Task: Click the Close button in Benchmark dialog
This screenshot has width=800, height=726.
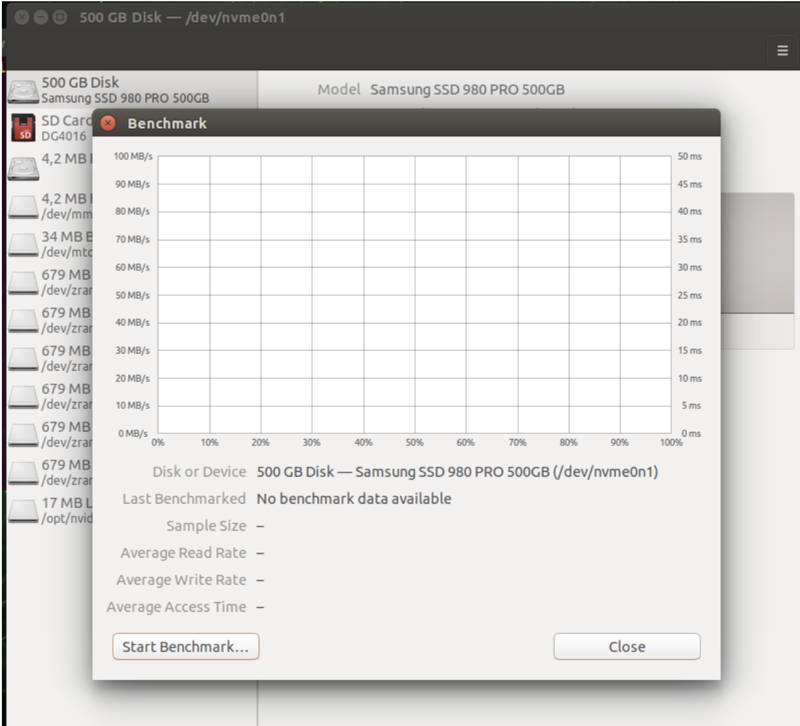Action: [627, 646]
